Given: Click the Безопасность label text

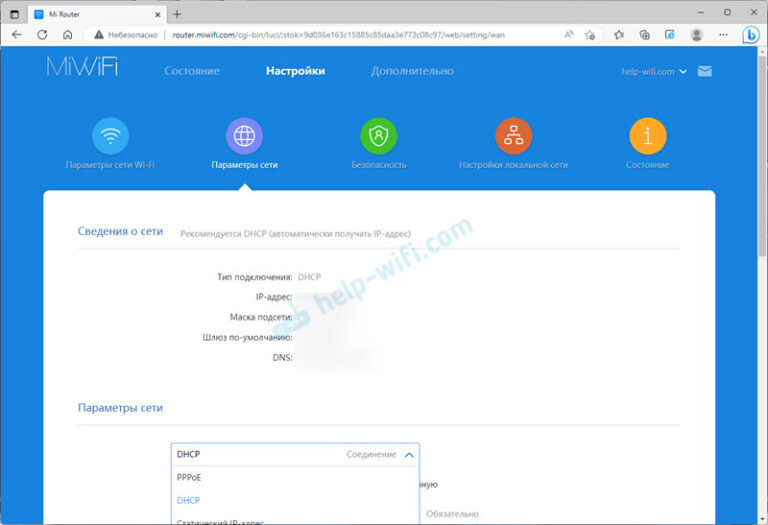Looking at the screenshot, I should (379, 165).
